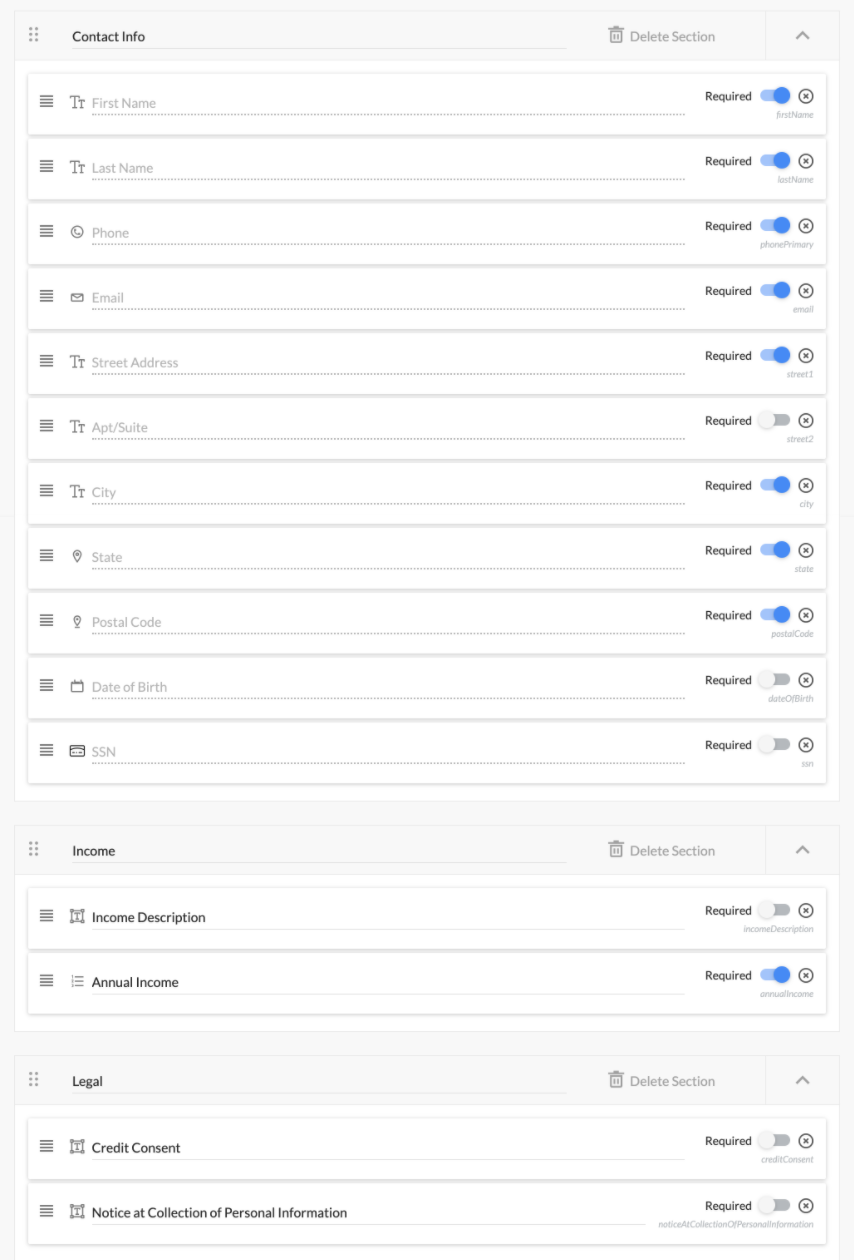Click the drag handle of Legal section
This screenshot has width=854, height=1260.
point(33,1079)
